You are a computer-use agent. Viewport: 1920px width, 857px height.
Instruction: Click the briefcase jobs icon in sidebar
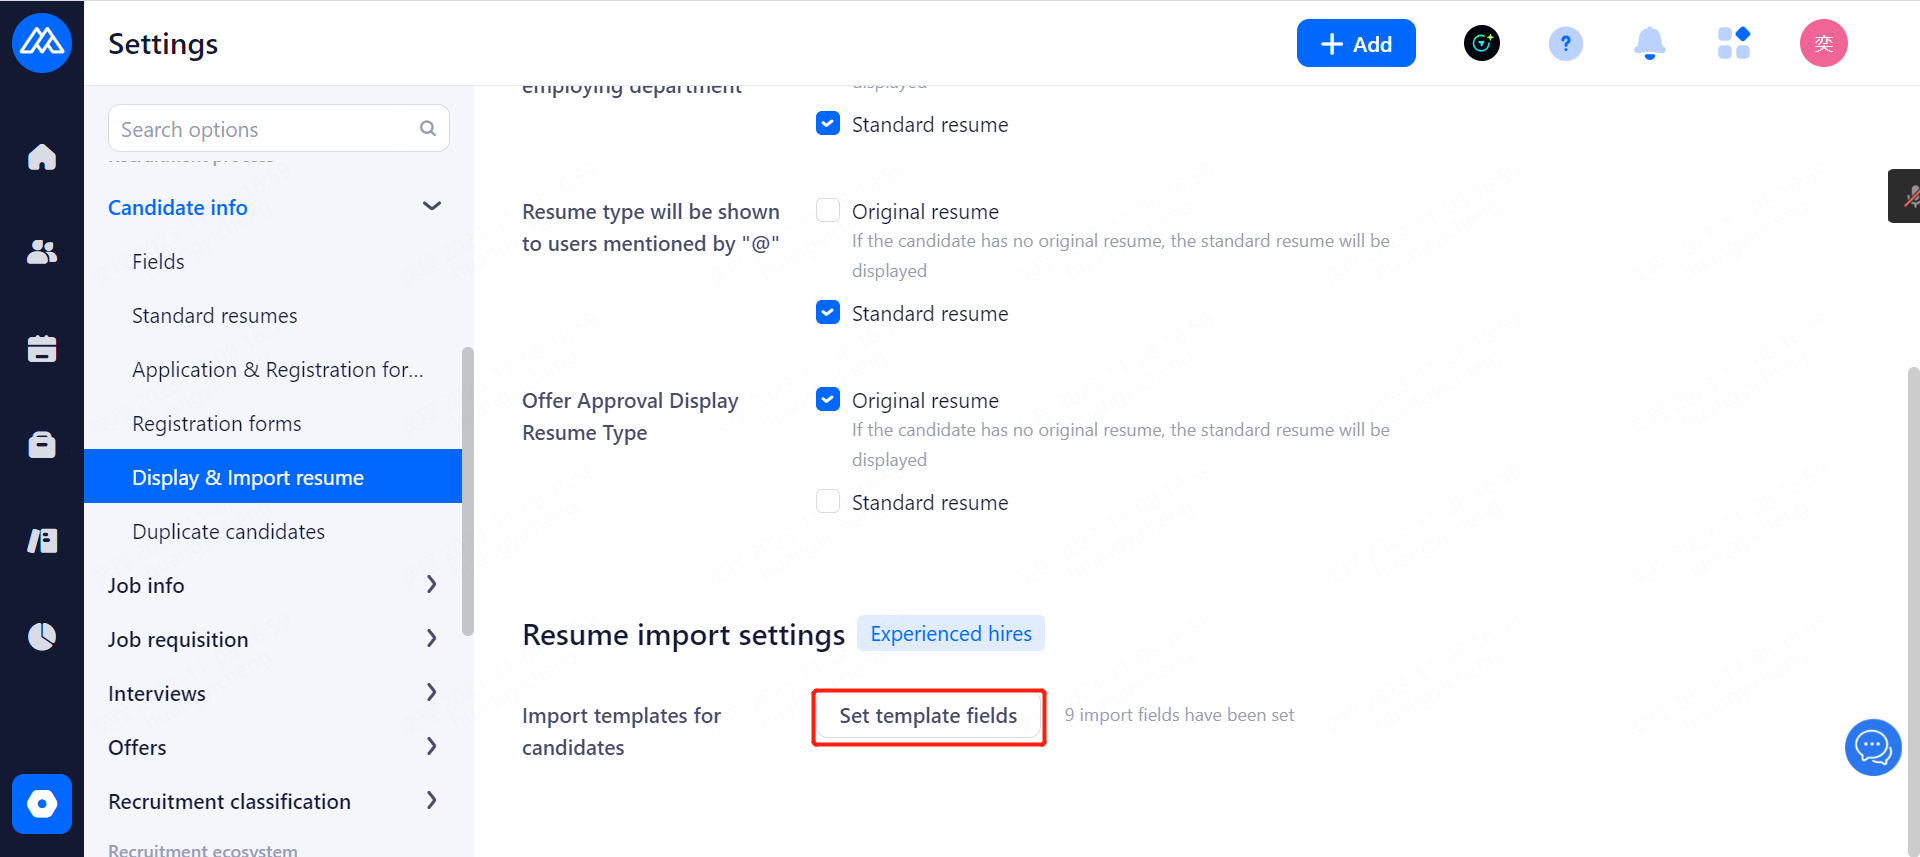pos(42,444)
